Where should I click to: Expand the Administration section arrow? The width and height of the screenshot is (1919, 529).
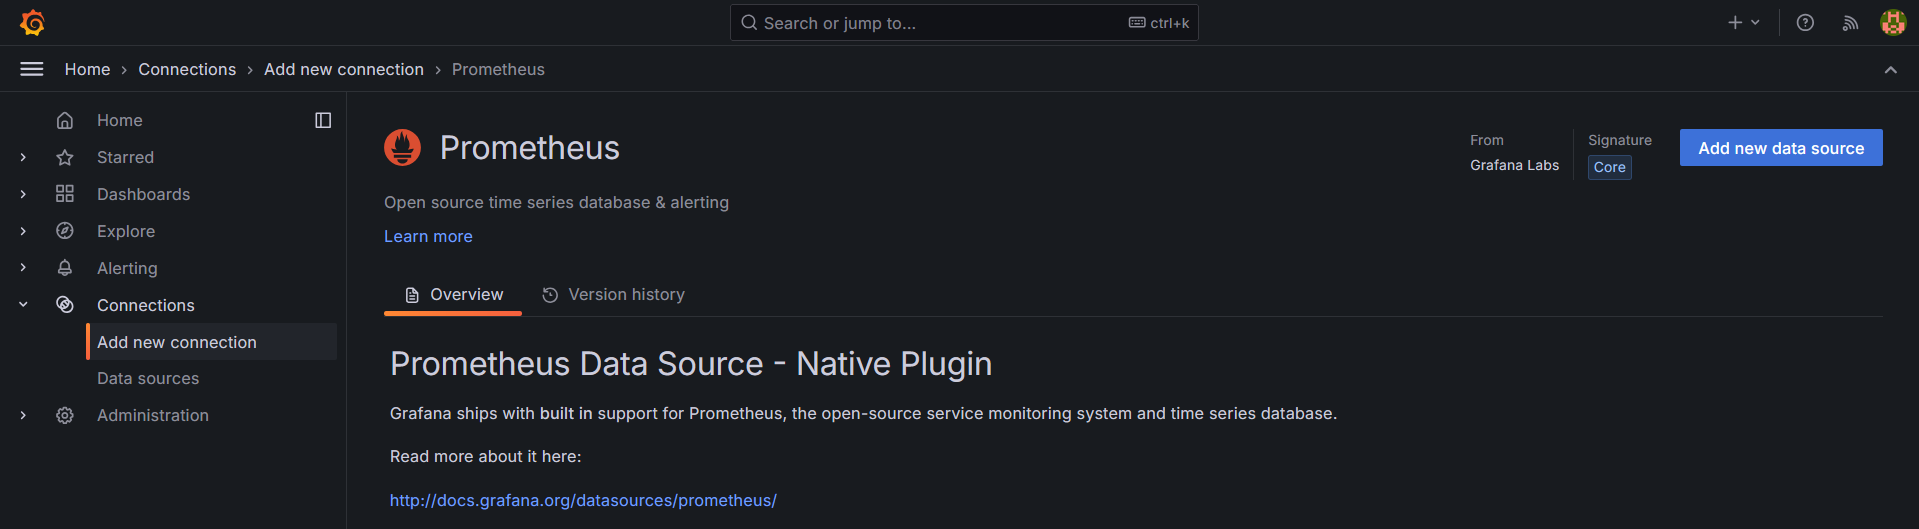tap(23, 415)
